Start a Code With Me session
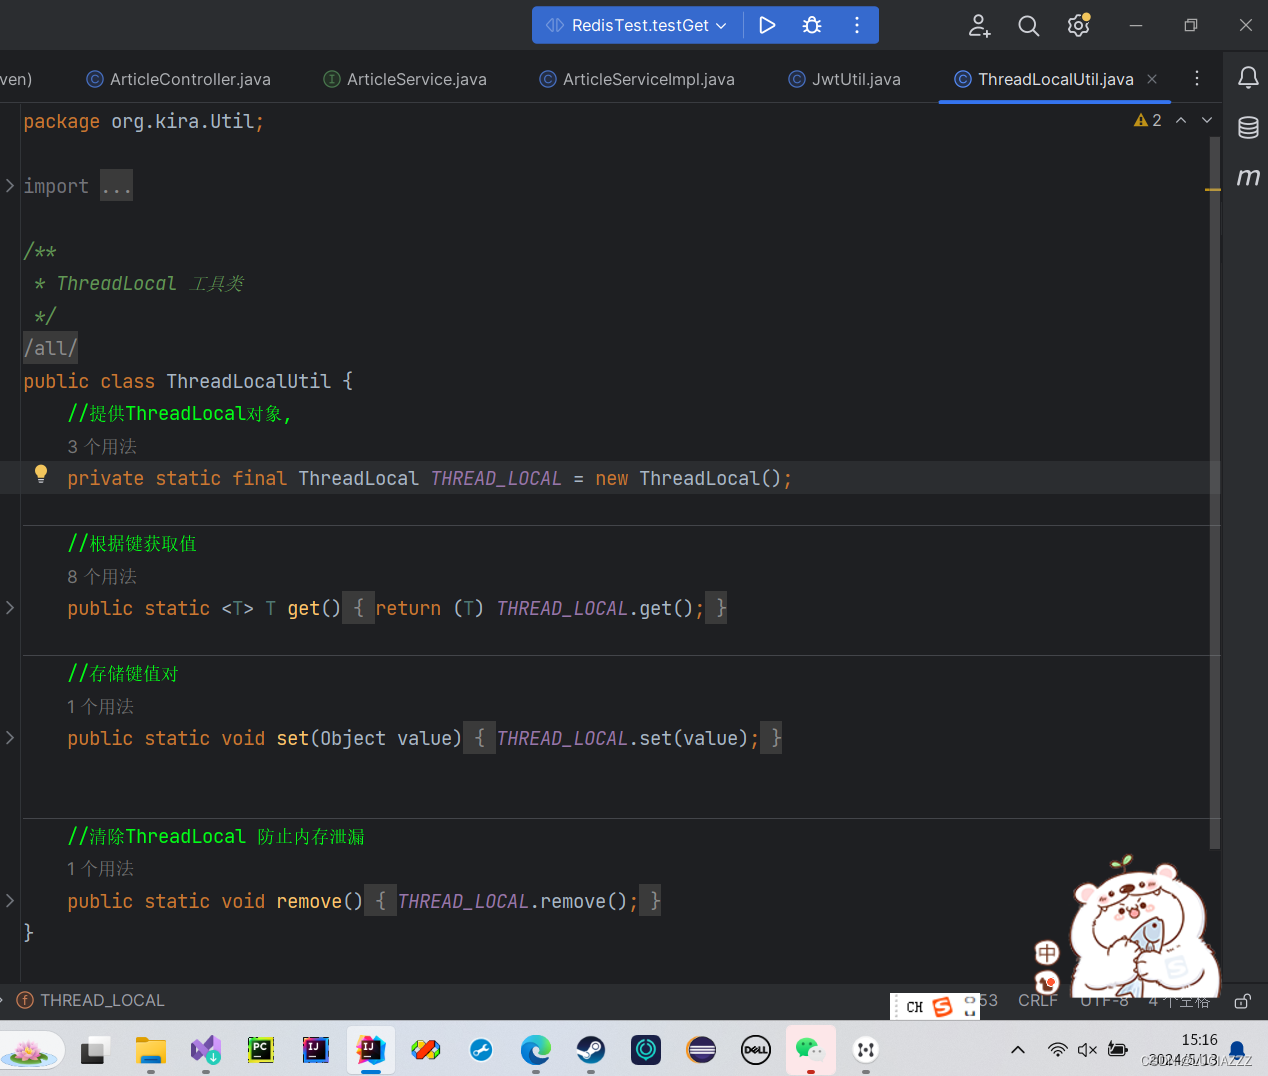 coord(979,25)
